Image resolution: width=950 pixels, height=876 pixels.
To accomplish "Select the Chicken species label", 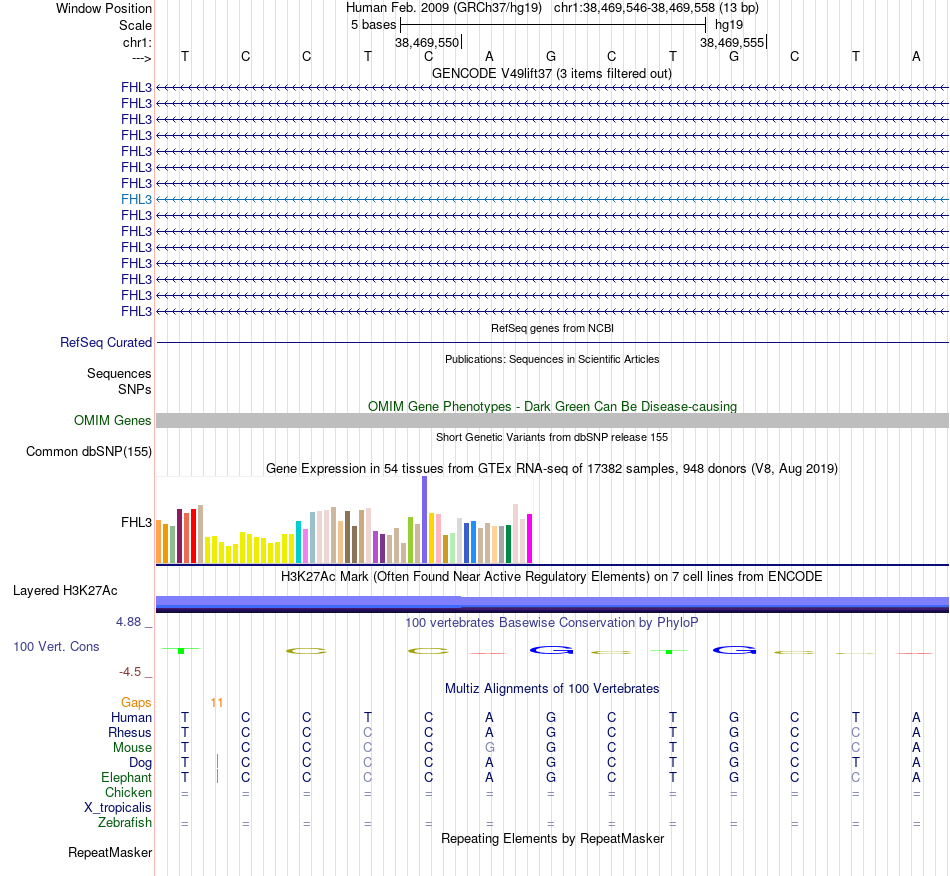I will tap(128, 792).
